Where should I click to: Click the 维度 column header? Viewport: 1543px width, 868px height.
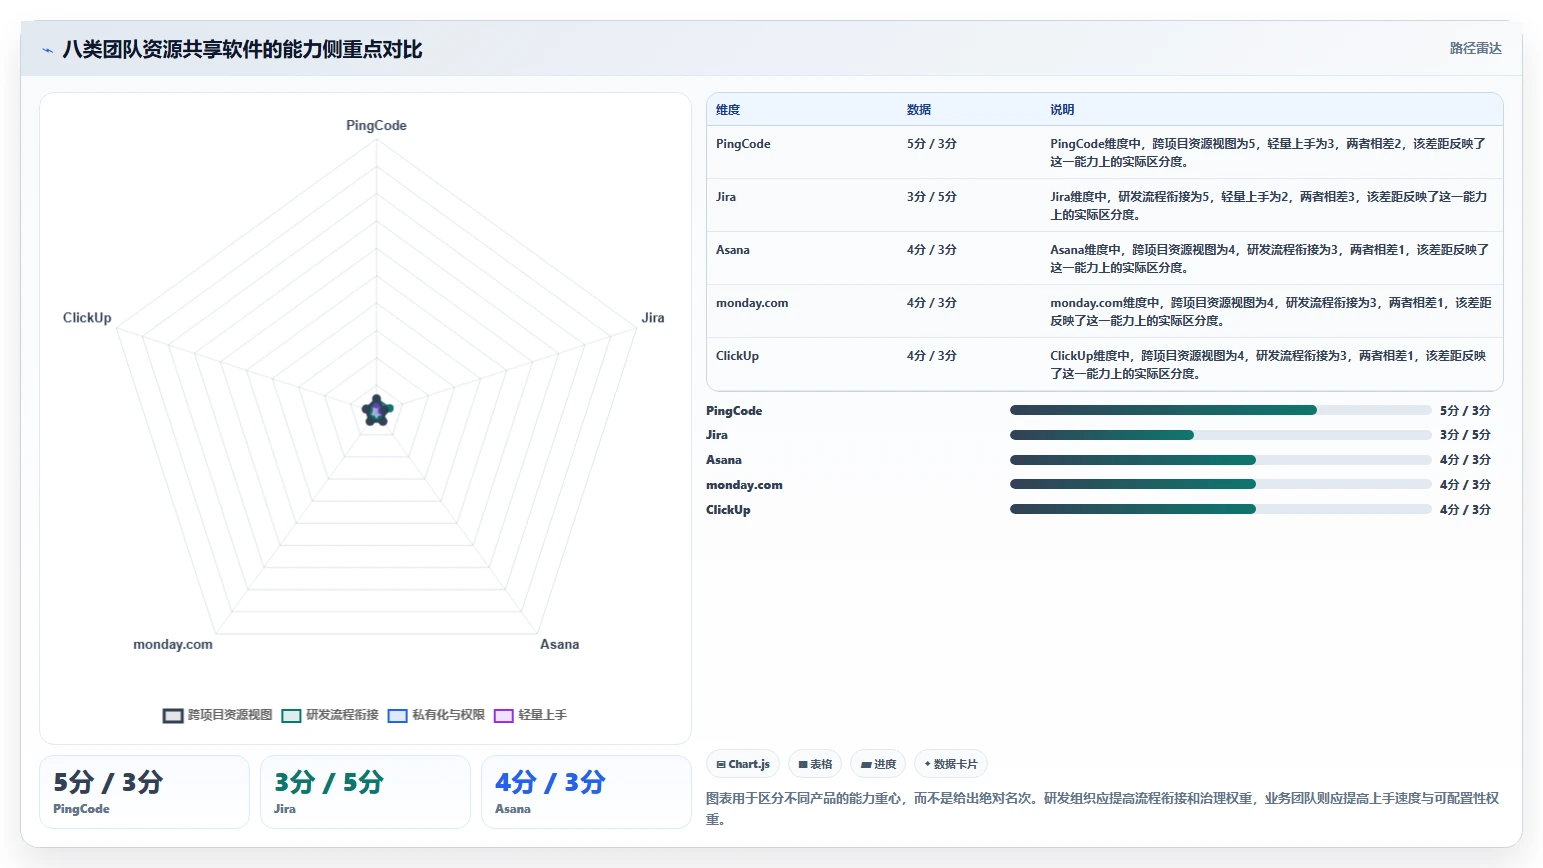(x=728, y=110)
